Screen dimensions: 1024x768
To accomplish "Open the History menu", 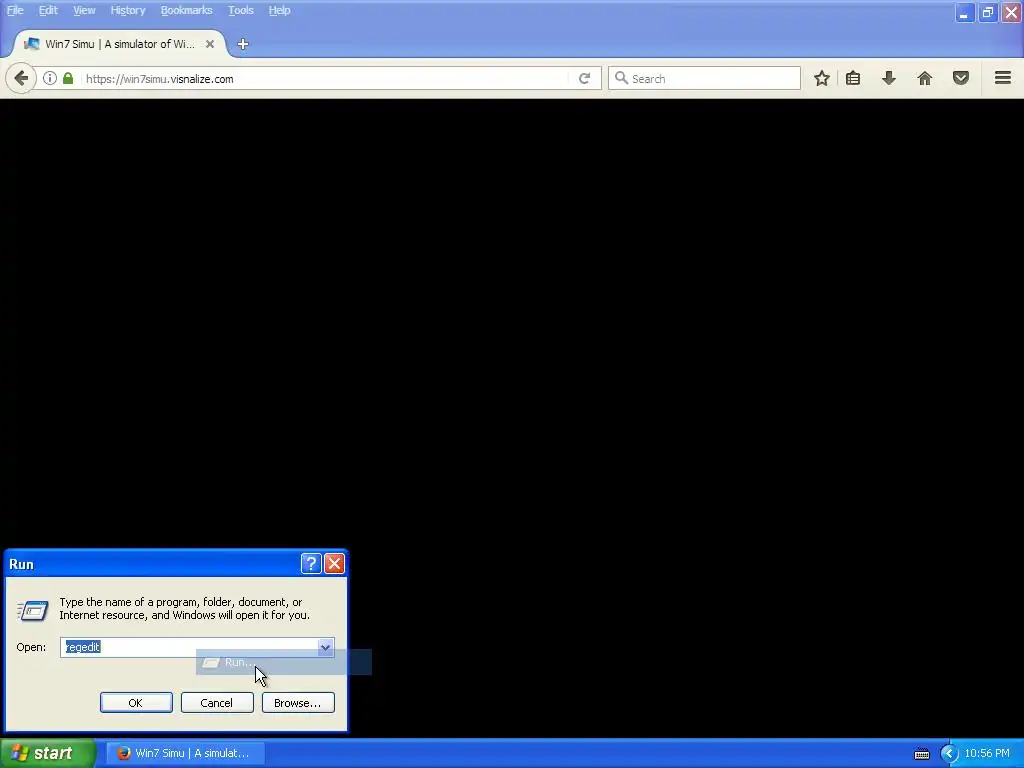I will (127, 10).
